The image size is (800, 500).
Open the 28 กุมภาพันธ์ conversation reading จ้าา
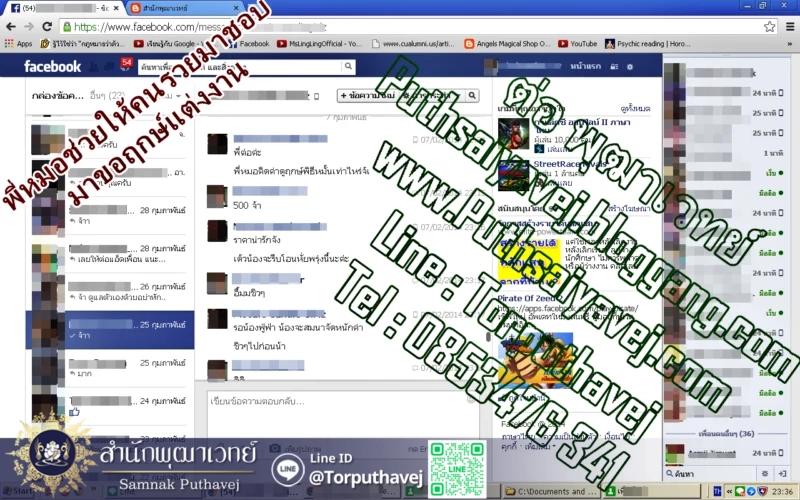[110, 215]
